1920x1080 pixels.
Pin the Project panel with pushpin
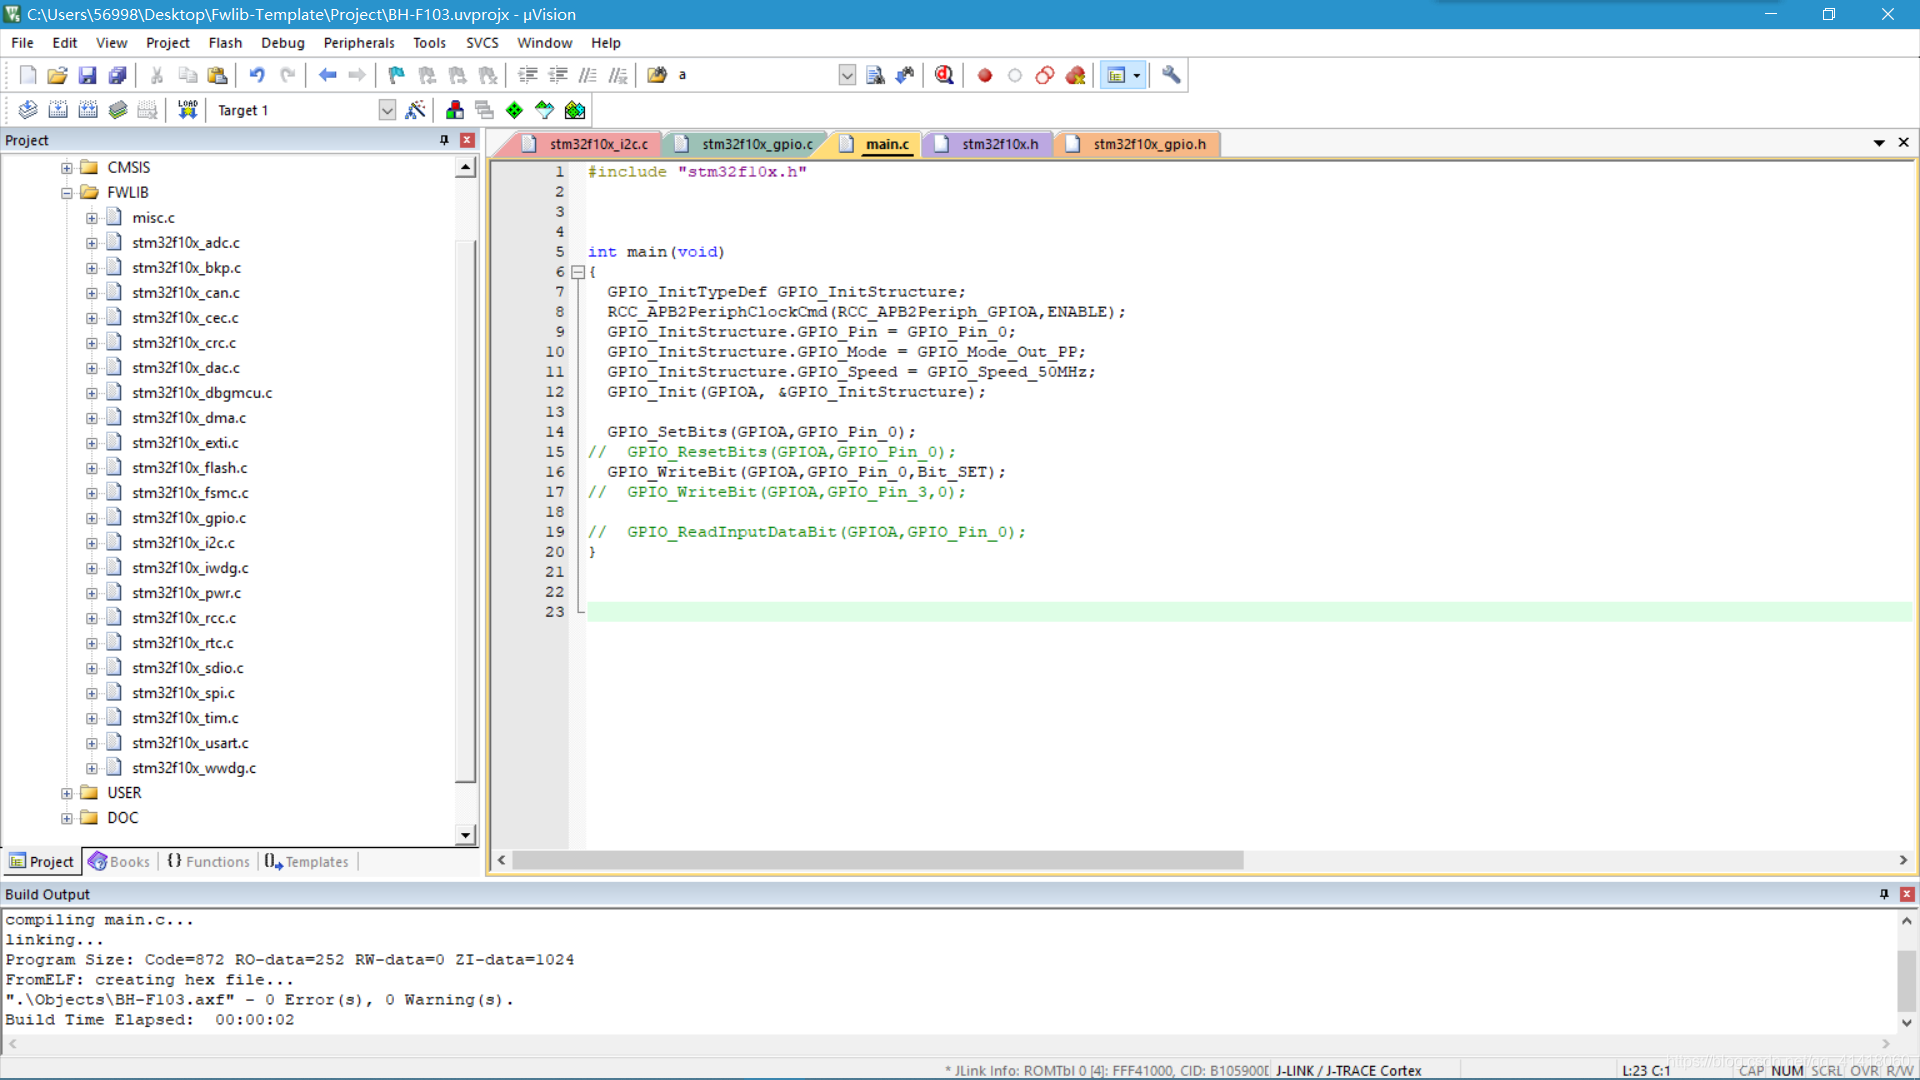coord(445,141)
